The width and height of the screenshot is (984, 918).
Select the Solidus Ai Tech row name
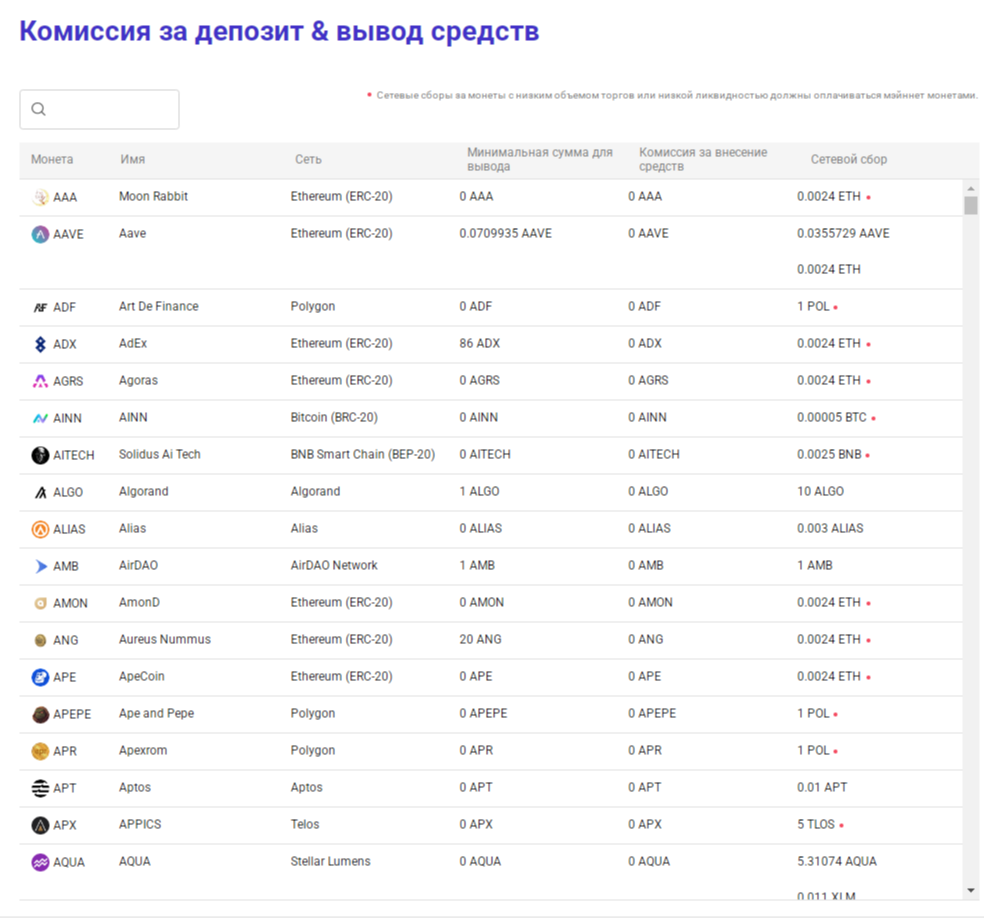point(159,455)
